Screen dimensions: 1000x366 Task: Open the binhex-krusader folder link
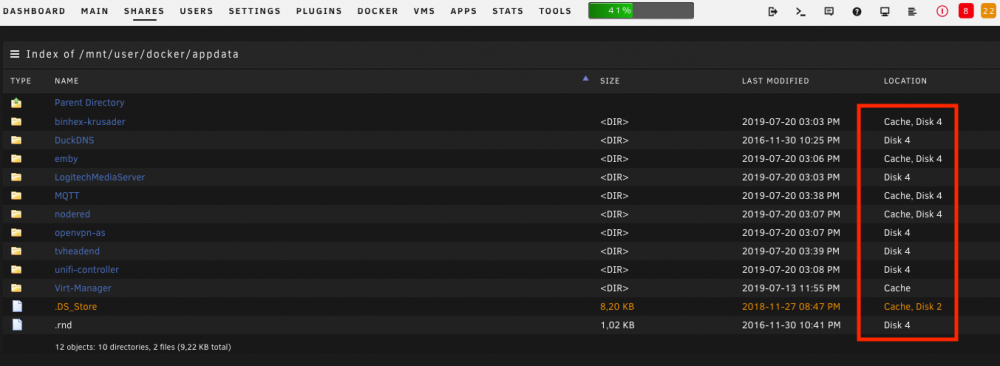(90, 121)
